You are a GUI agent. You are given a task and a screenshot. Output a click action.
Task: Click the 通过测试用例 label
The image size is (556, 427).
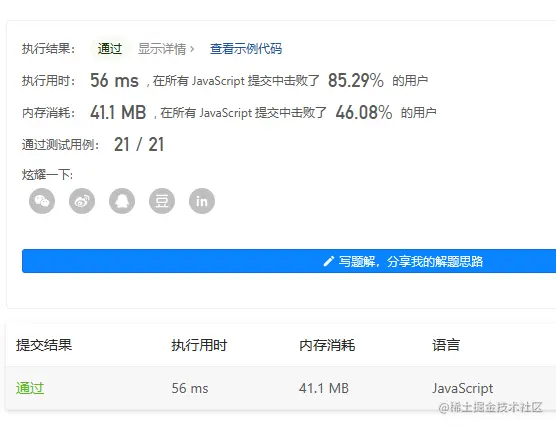coord(60,145)
